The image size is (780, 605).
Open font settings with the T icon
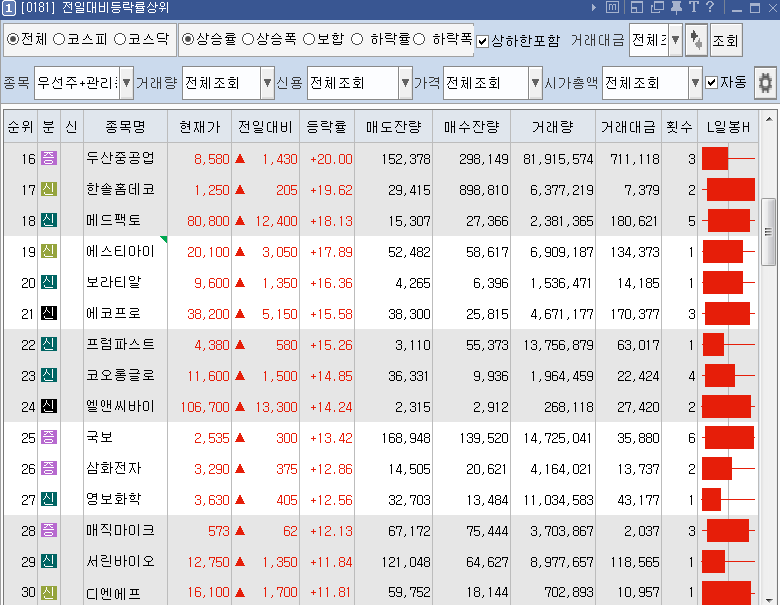click(693, 7)
